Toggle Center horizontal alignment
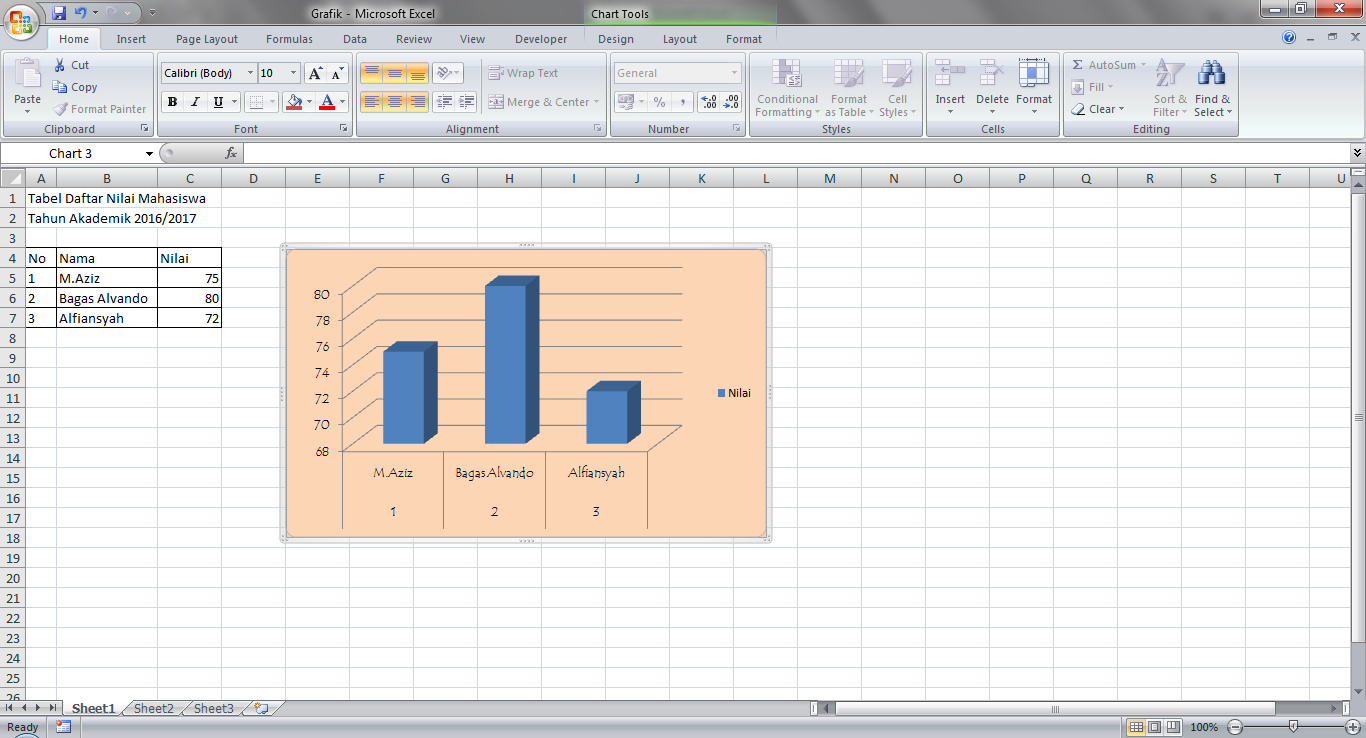This screenshot has width=1366, height=738. [x=394, y=102]
